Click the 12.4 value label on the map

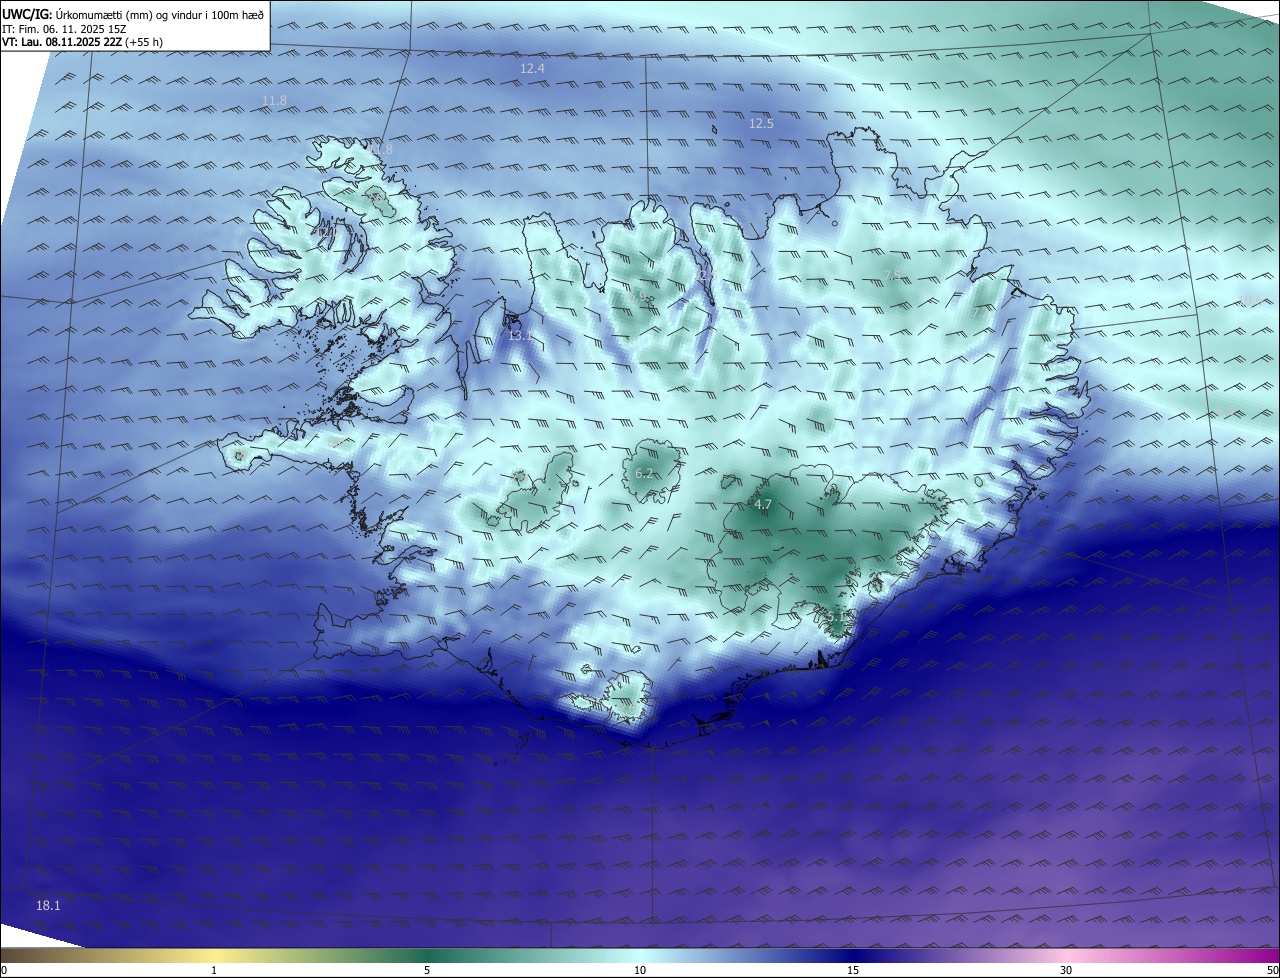coord(532,68)
